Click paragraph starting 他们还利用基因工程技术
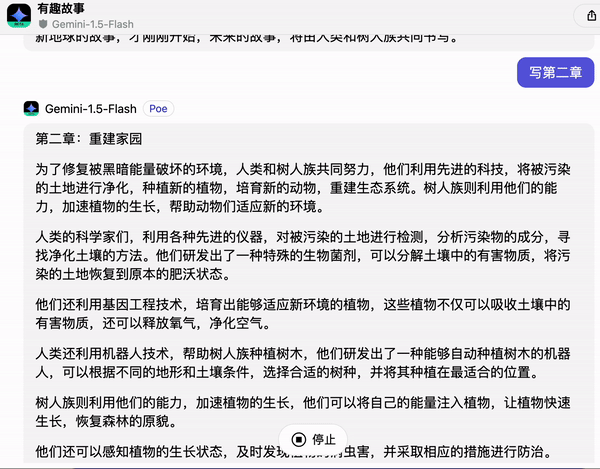Viewport: 600px width, 469px height. click(303, 314)
